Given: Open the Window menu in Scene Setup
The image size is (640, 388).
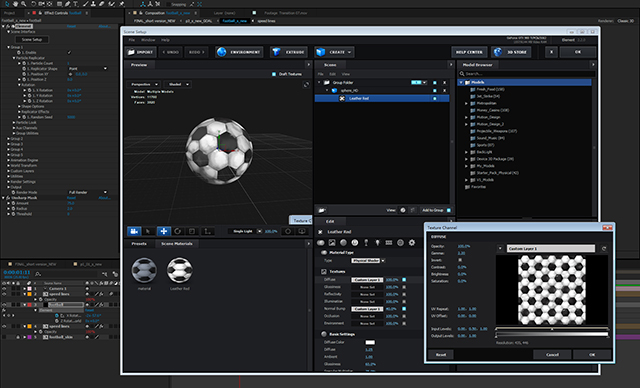Looking at the screenshot, I should [x=148, y=40].
